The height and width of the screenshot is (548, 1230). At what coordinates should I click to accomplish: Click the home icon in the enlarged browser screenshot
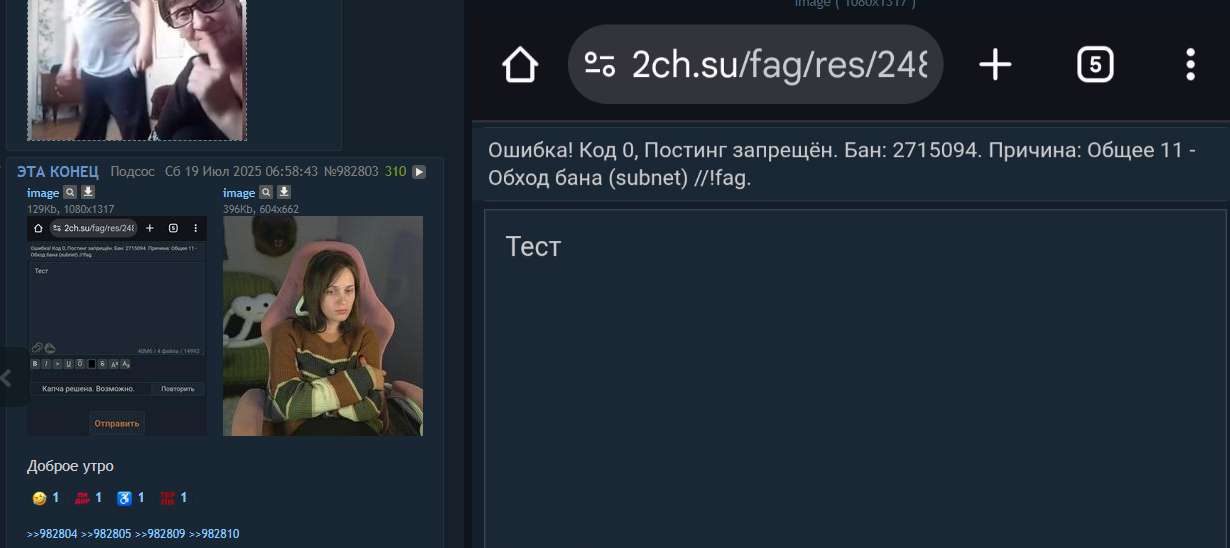point(520,65)
